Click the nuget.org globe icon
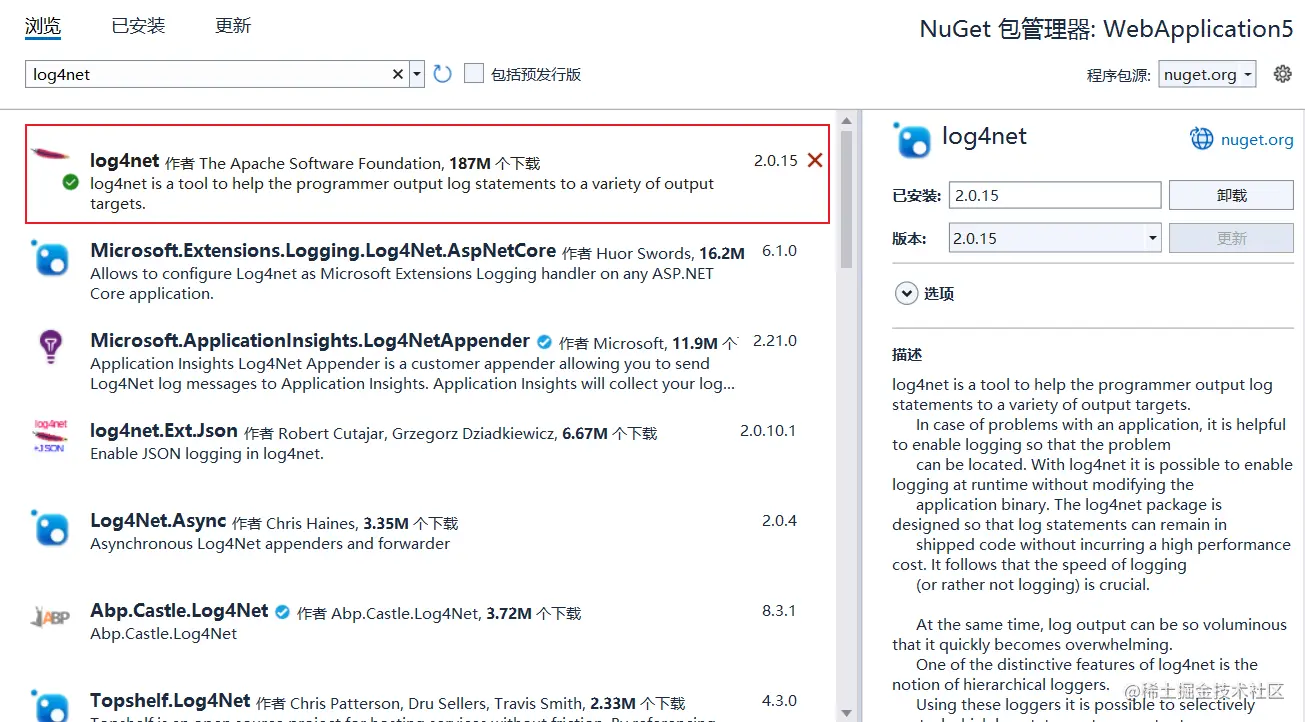 tap(1201, 139)
